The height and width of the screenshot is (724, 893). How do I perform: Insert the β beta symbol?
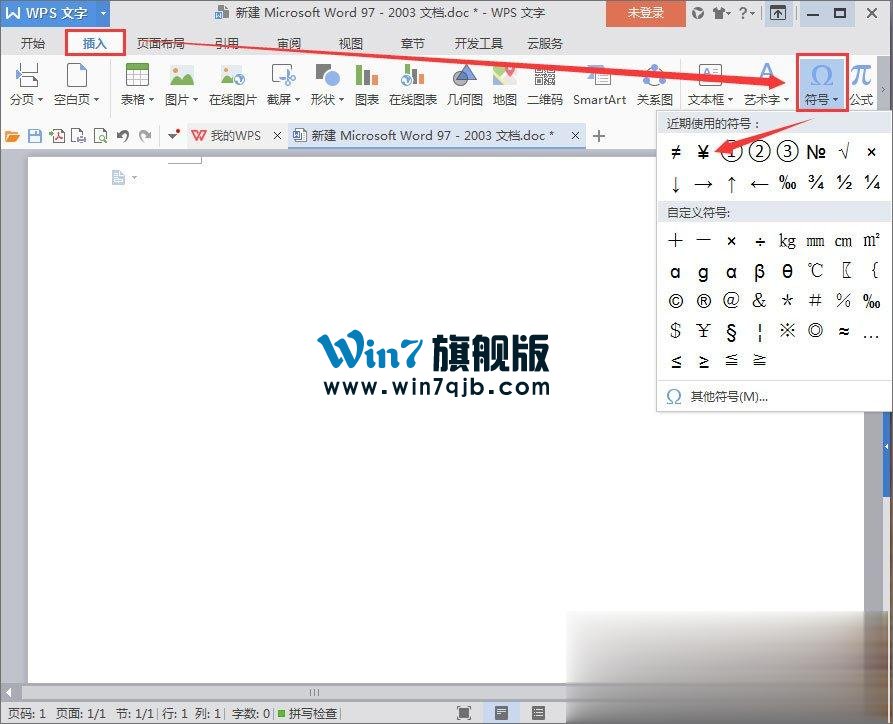759,272
